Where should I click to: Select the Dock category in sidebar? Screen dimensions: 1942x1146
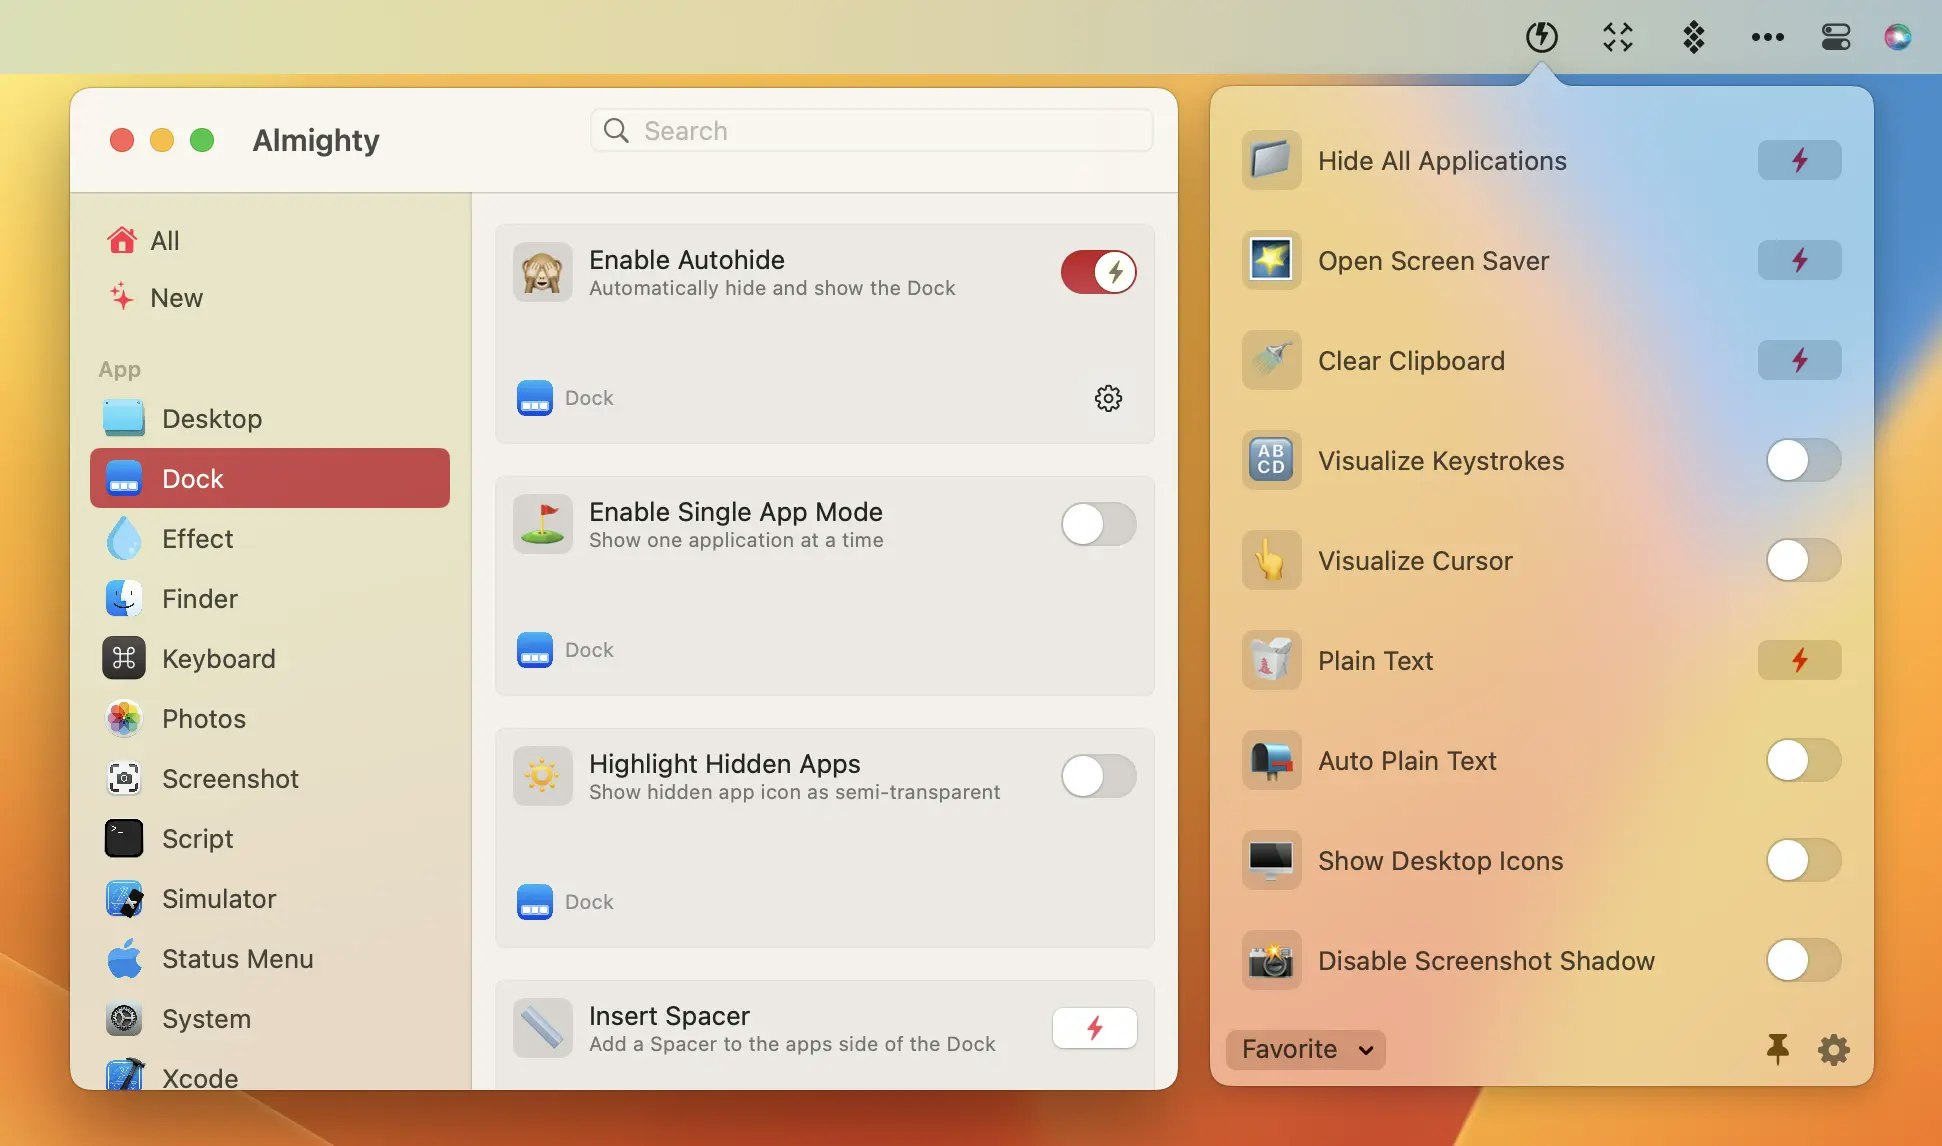[270, 478]
